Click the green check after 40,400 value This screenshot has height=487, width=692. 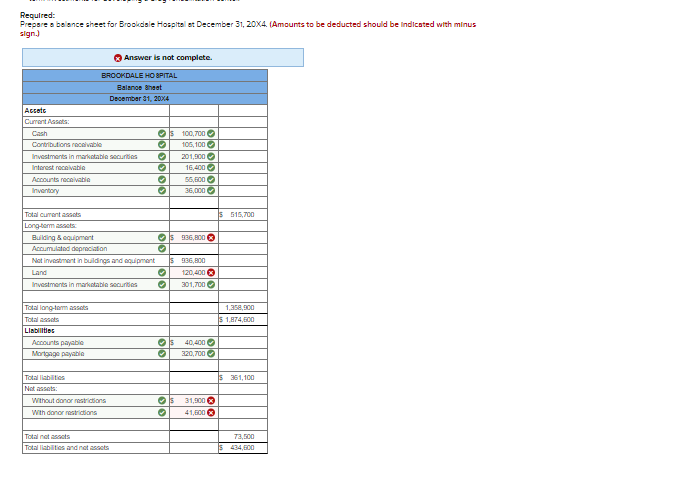tap(211, 342)
